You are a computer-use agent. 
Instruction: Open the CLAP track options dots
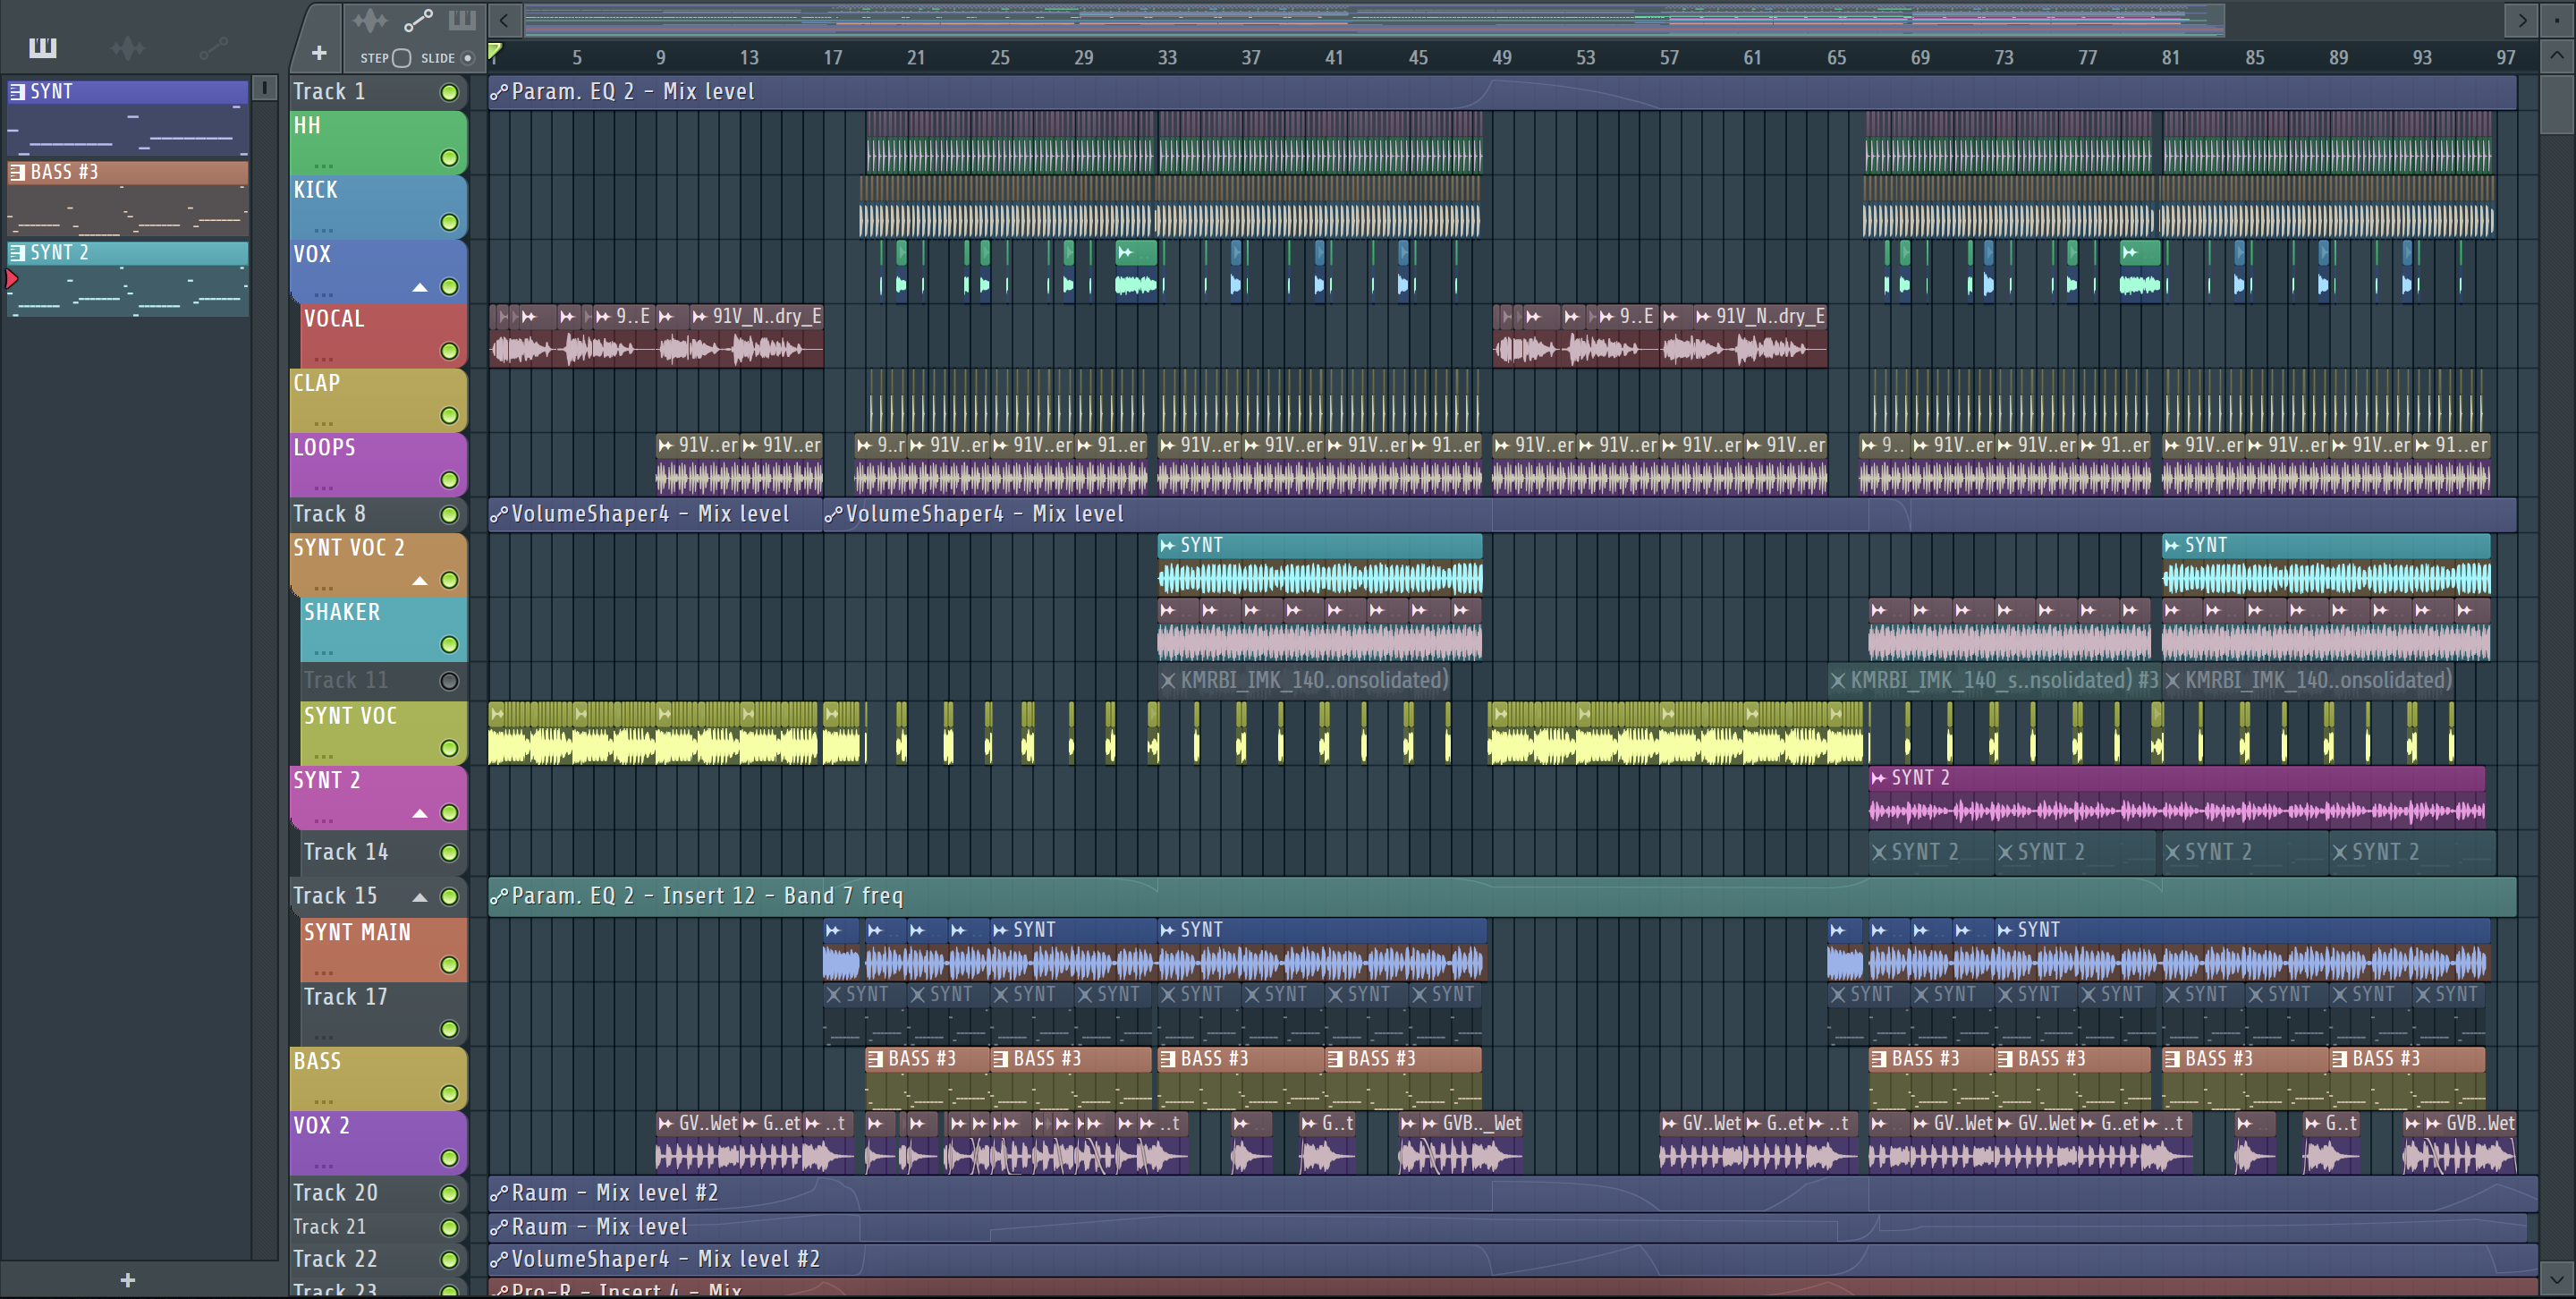pos(323,423)
